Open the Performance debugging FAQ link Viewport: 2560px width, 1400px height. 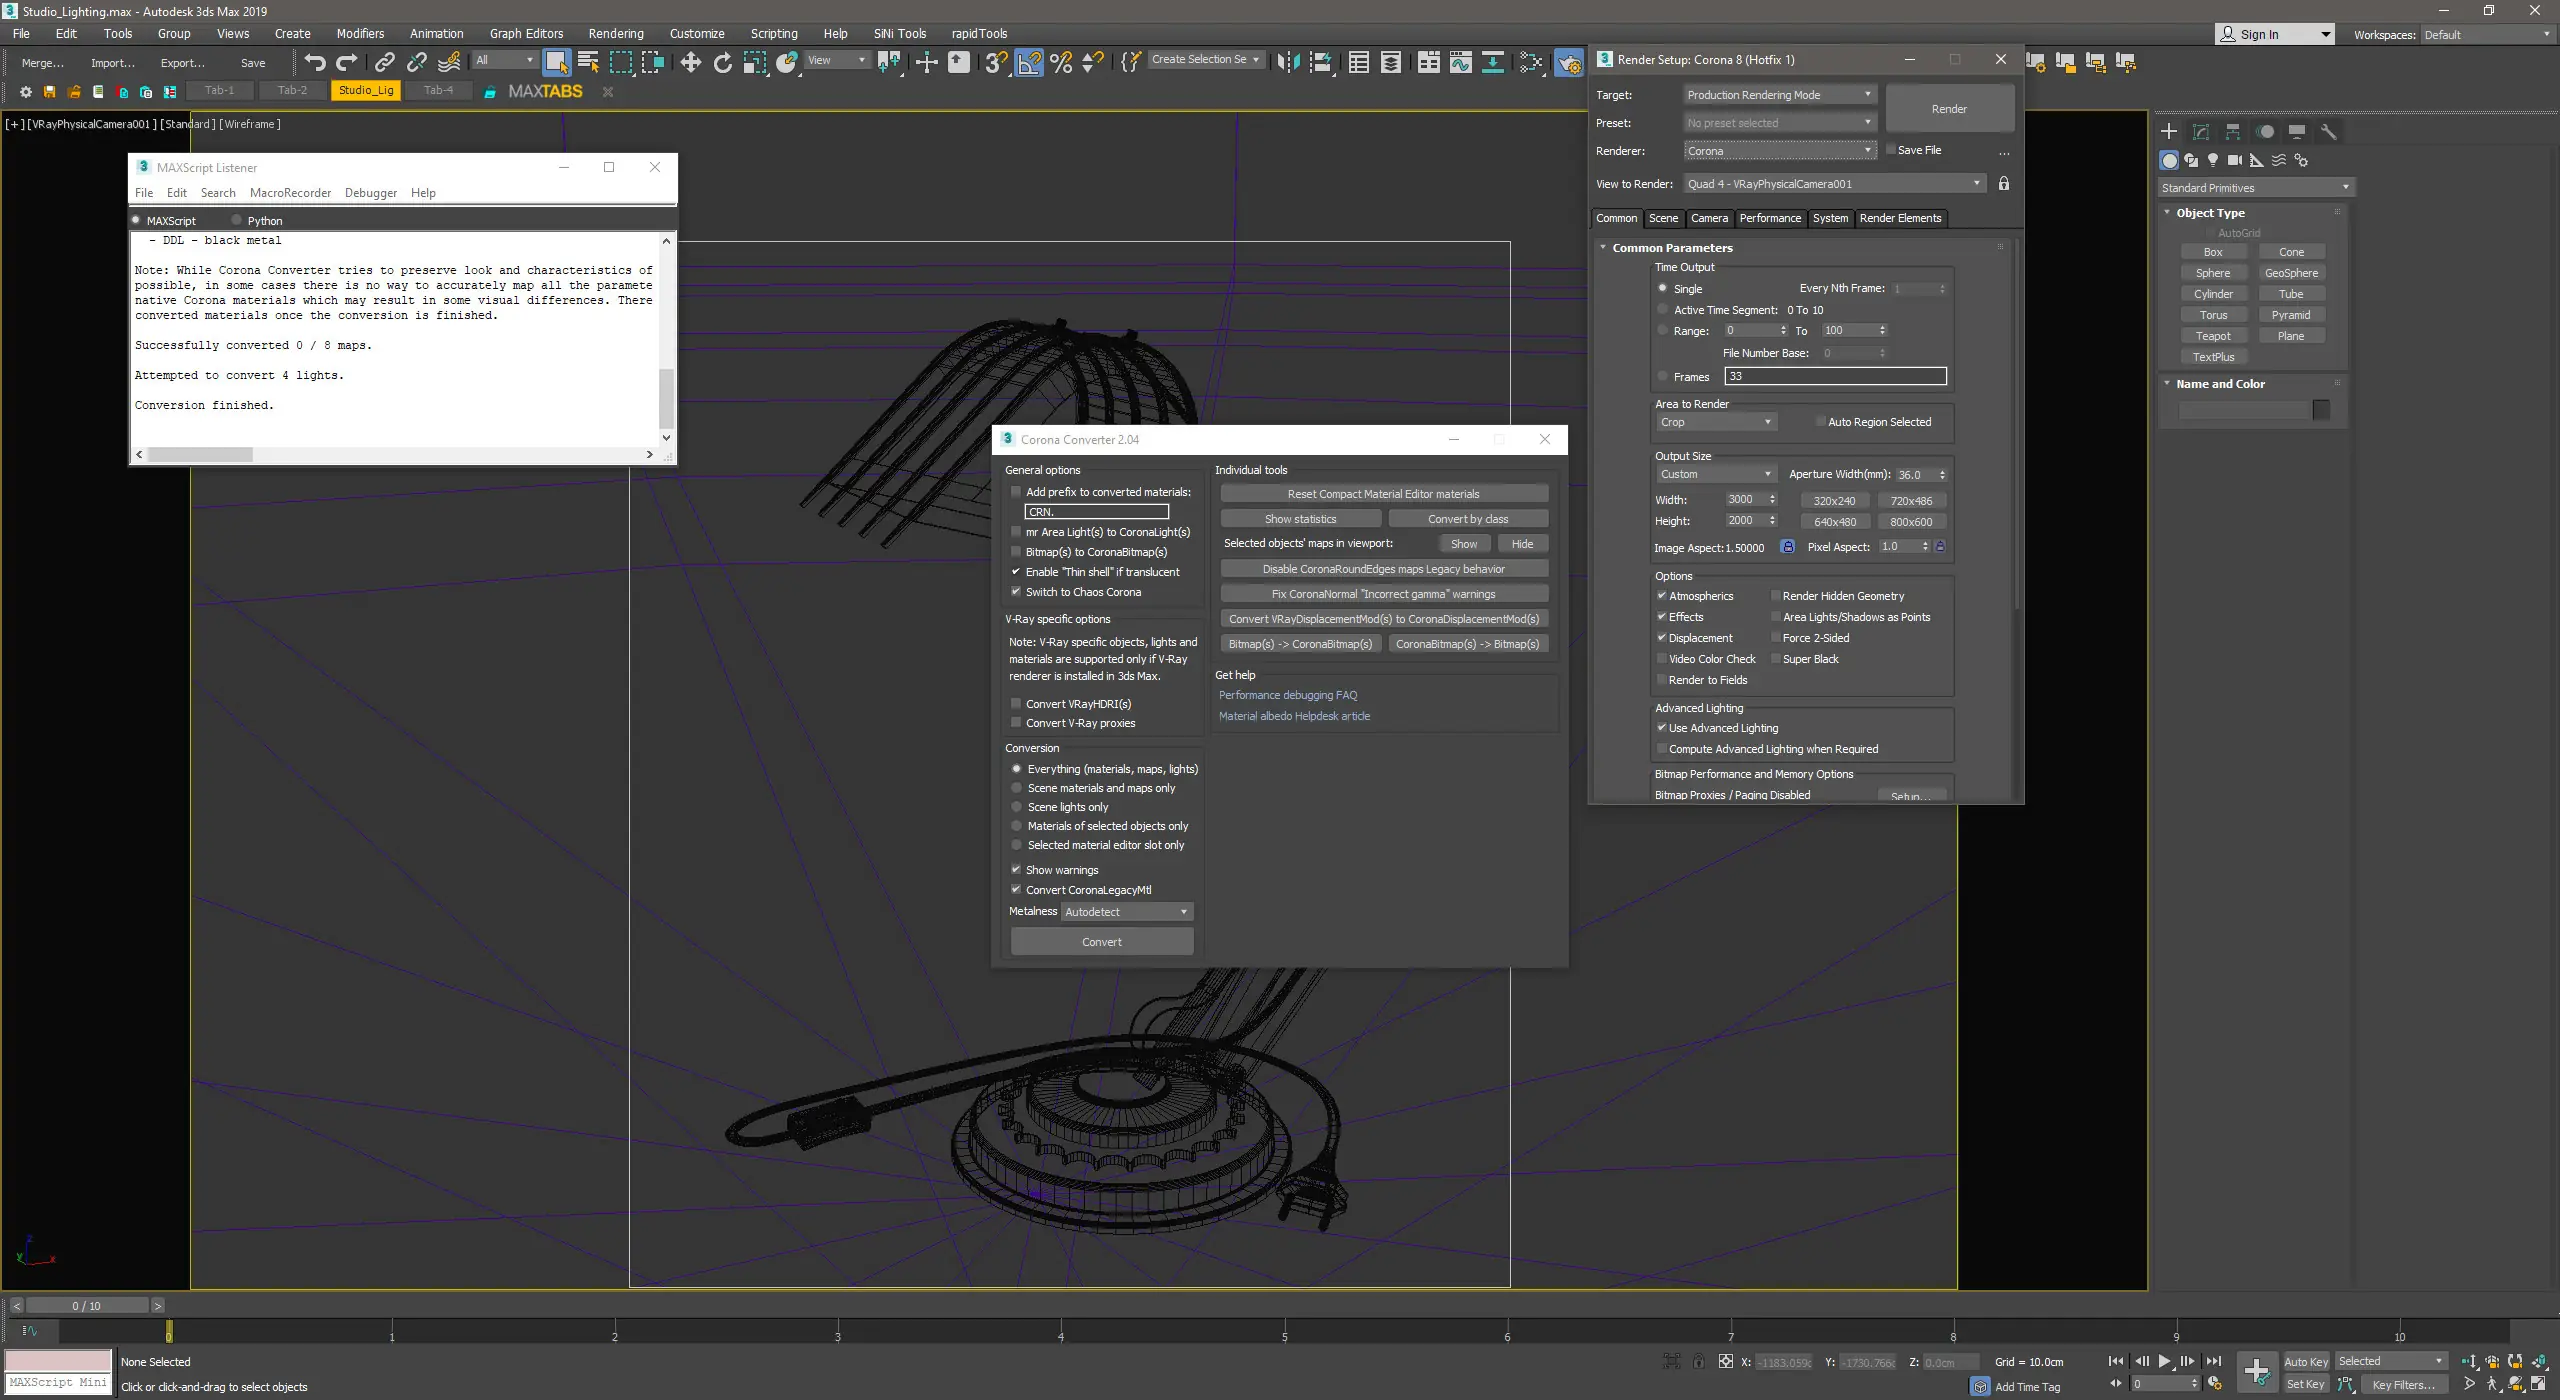1287,695
